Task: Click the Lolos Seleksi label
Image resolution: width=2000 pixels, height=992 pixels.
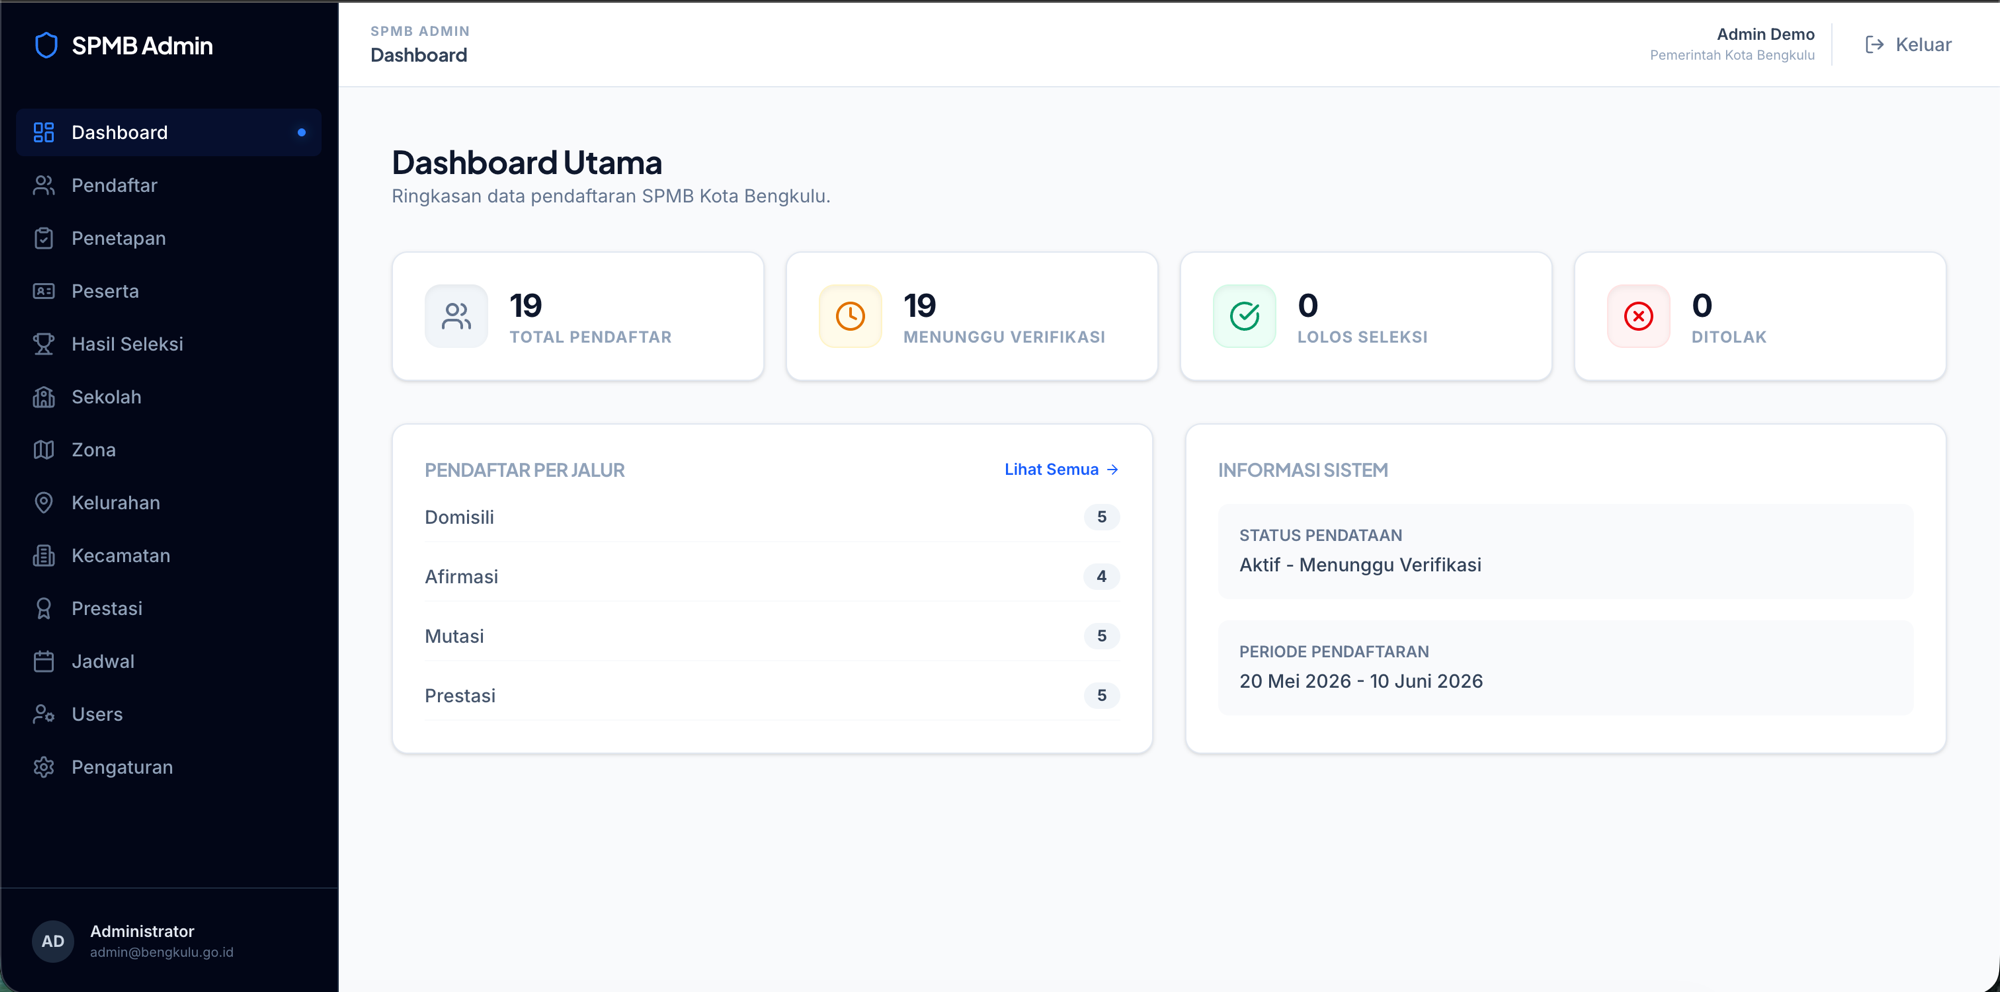Action: coord(1362,337)
